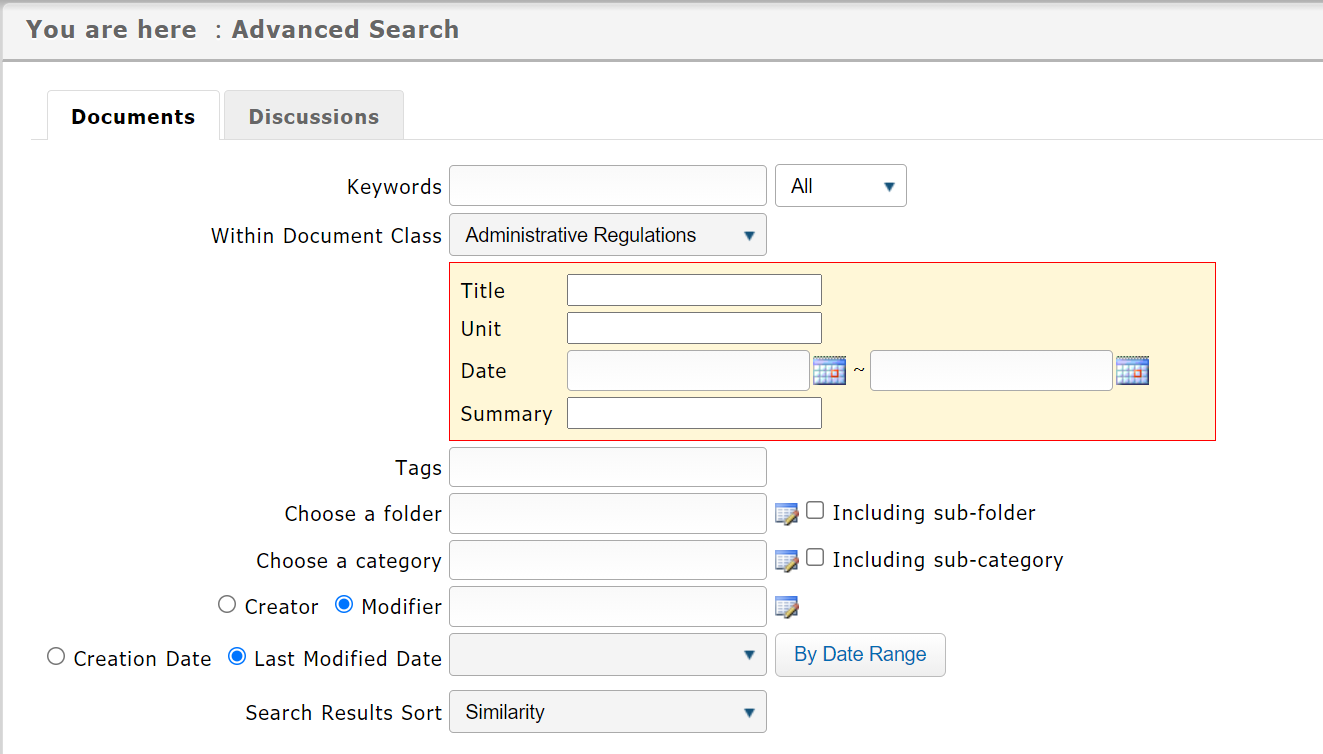The width and height of the screenshot is (1323, 754).
Task: Click category browse icon beside Choose a category
Action: [787, 561]
